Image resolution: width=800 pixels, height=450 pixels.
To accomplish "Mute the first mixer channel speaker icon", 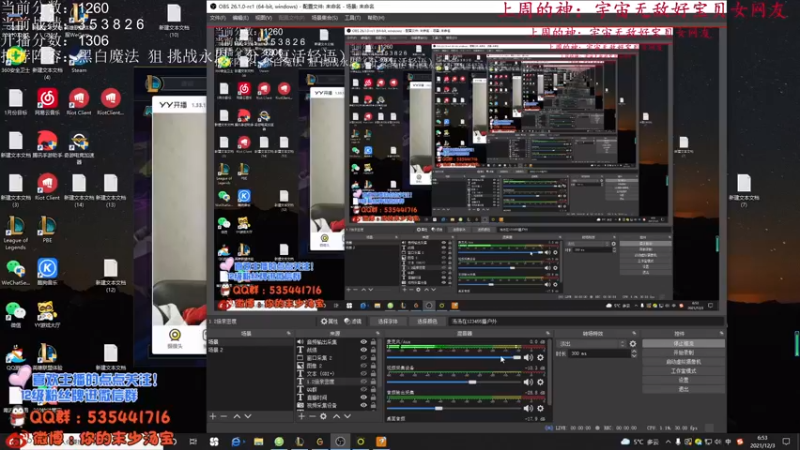I will pyautogui.click(x=528, y=358).
